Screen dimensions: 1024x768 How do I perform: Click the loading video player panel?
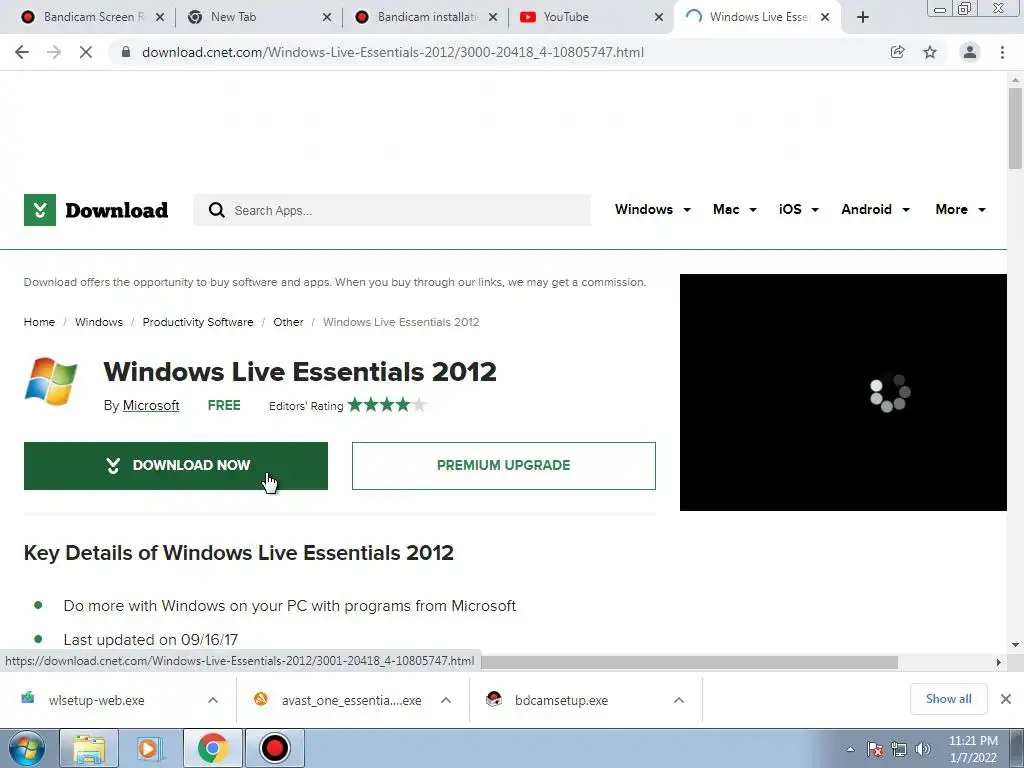[843, 392]
